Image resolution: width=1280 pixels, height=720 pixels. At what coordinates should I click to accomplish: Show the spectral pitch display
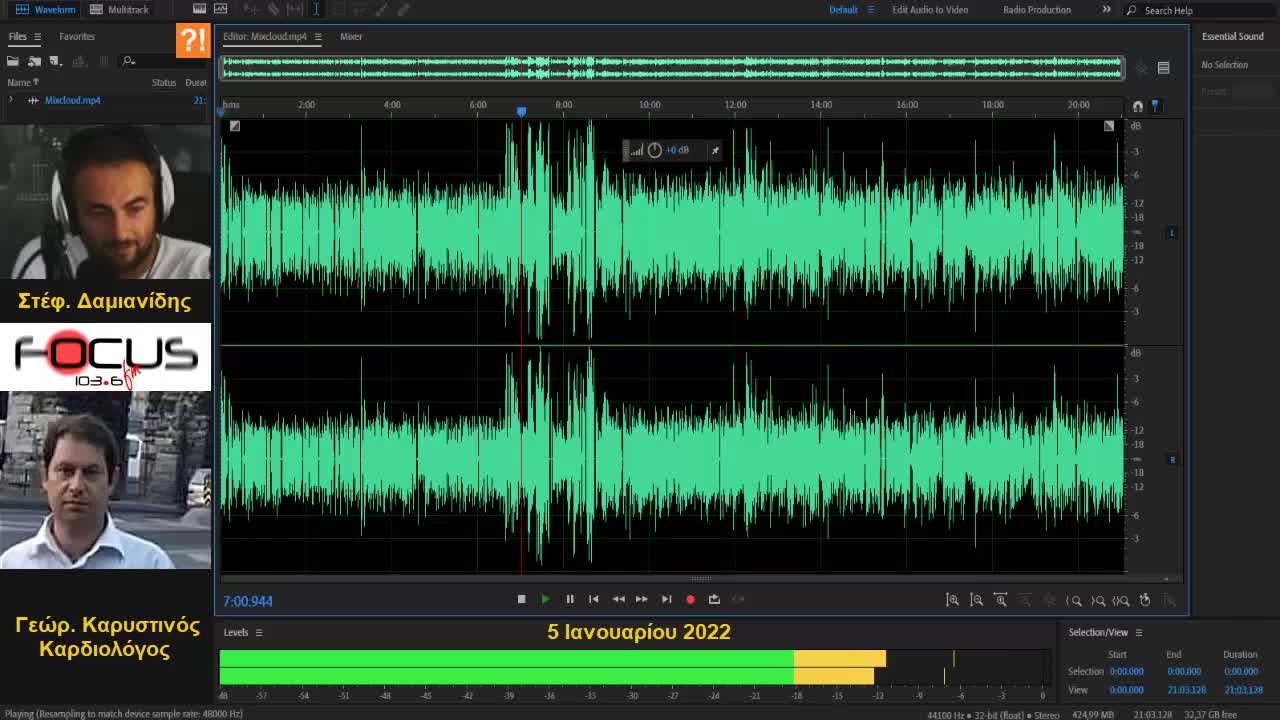(x=221, y=9)
